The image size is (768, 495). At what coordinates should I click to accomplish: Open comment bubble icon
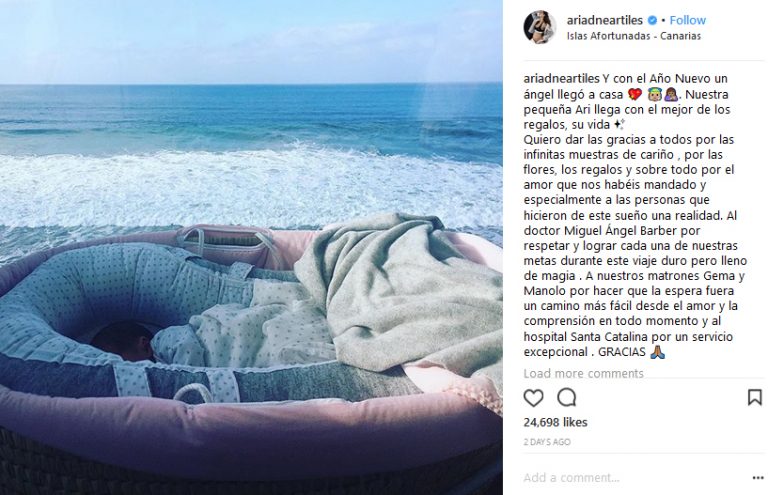coord(567,398)
